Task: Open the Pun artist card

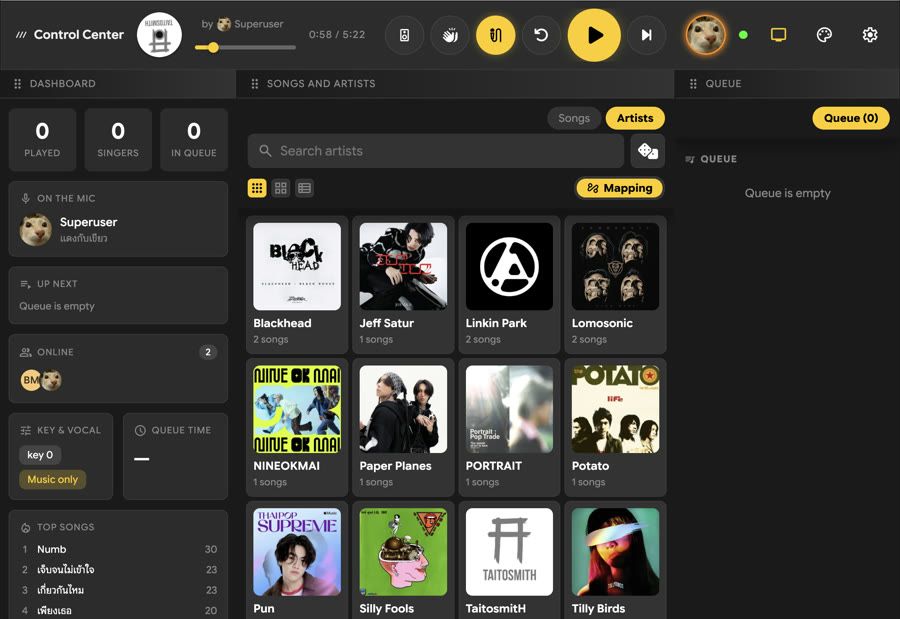Action: point(297,560)
